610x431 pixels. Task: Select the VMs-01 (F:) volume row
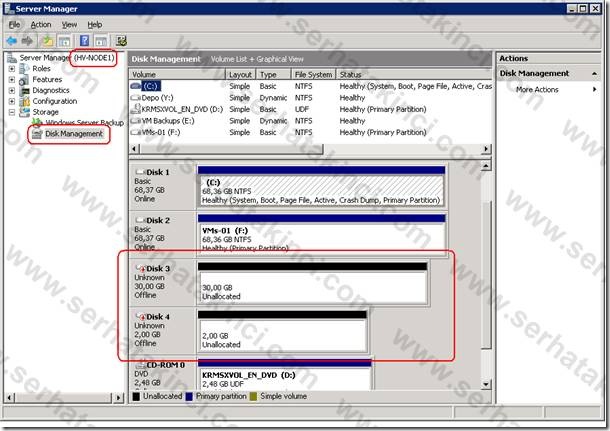tap(310, 132)
